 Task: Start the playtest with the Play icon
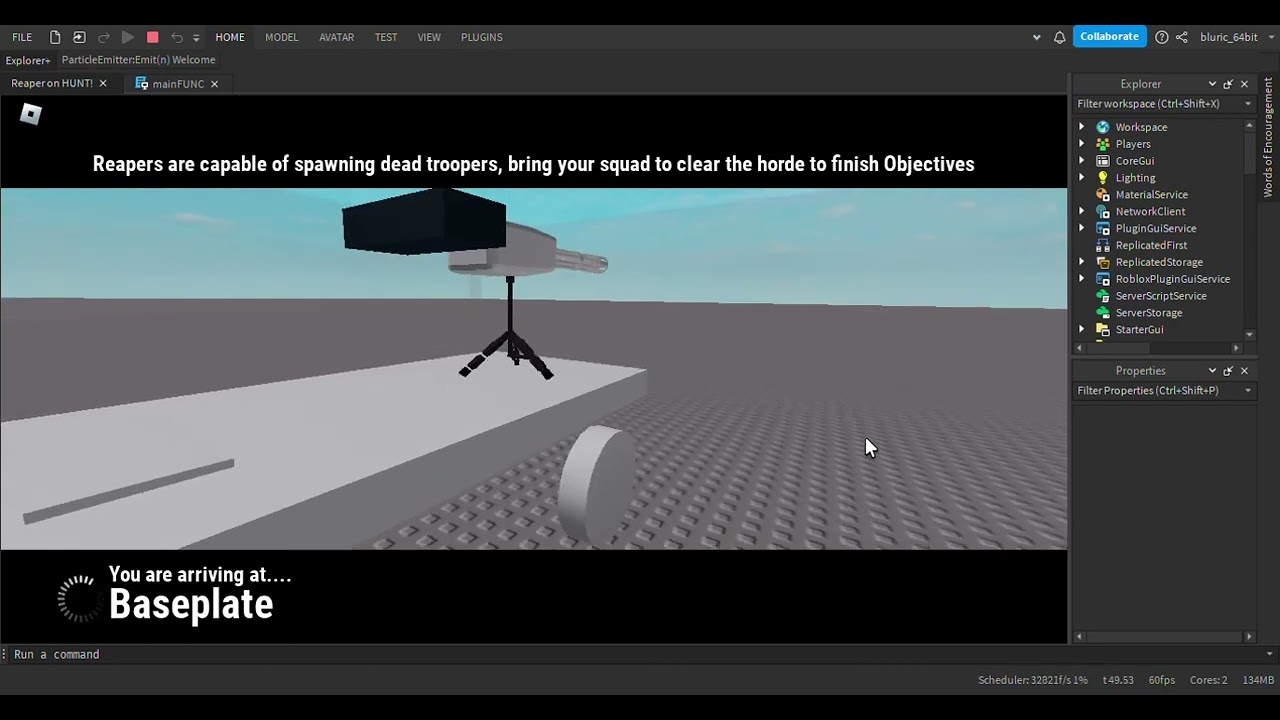point(127,37)
